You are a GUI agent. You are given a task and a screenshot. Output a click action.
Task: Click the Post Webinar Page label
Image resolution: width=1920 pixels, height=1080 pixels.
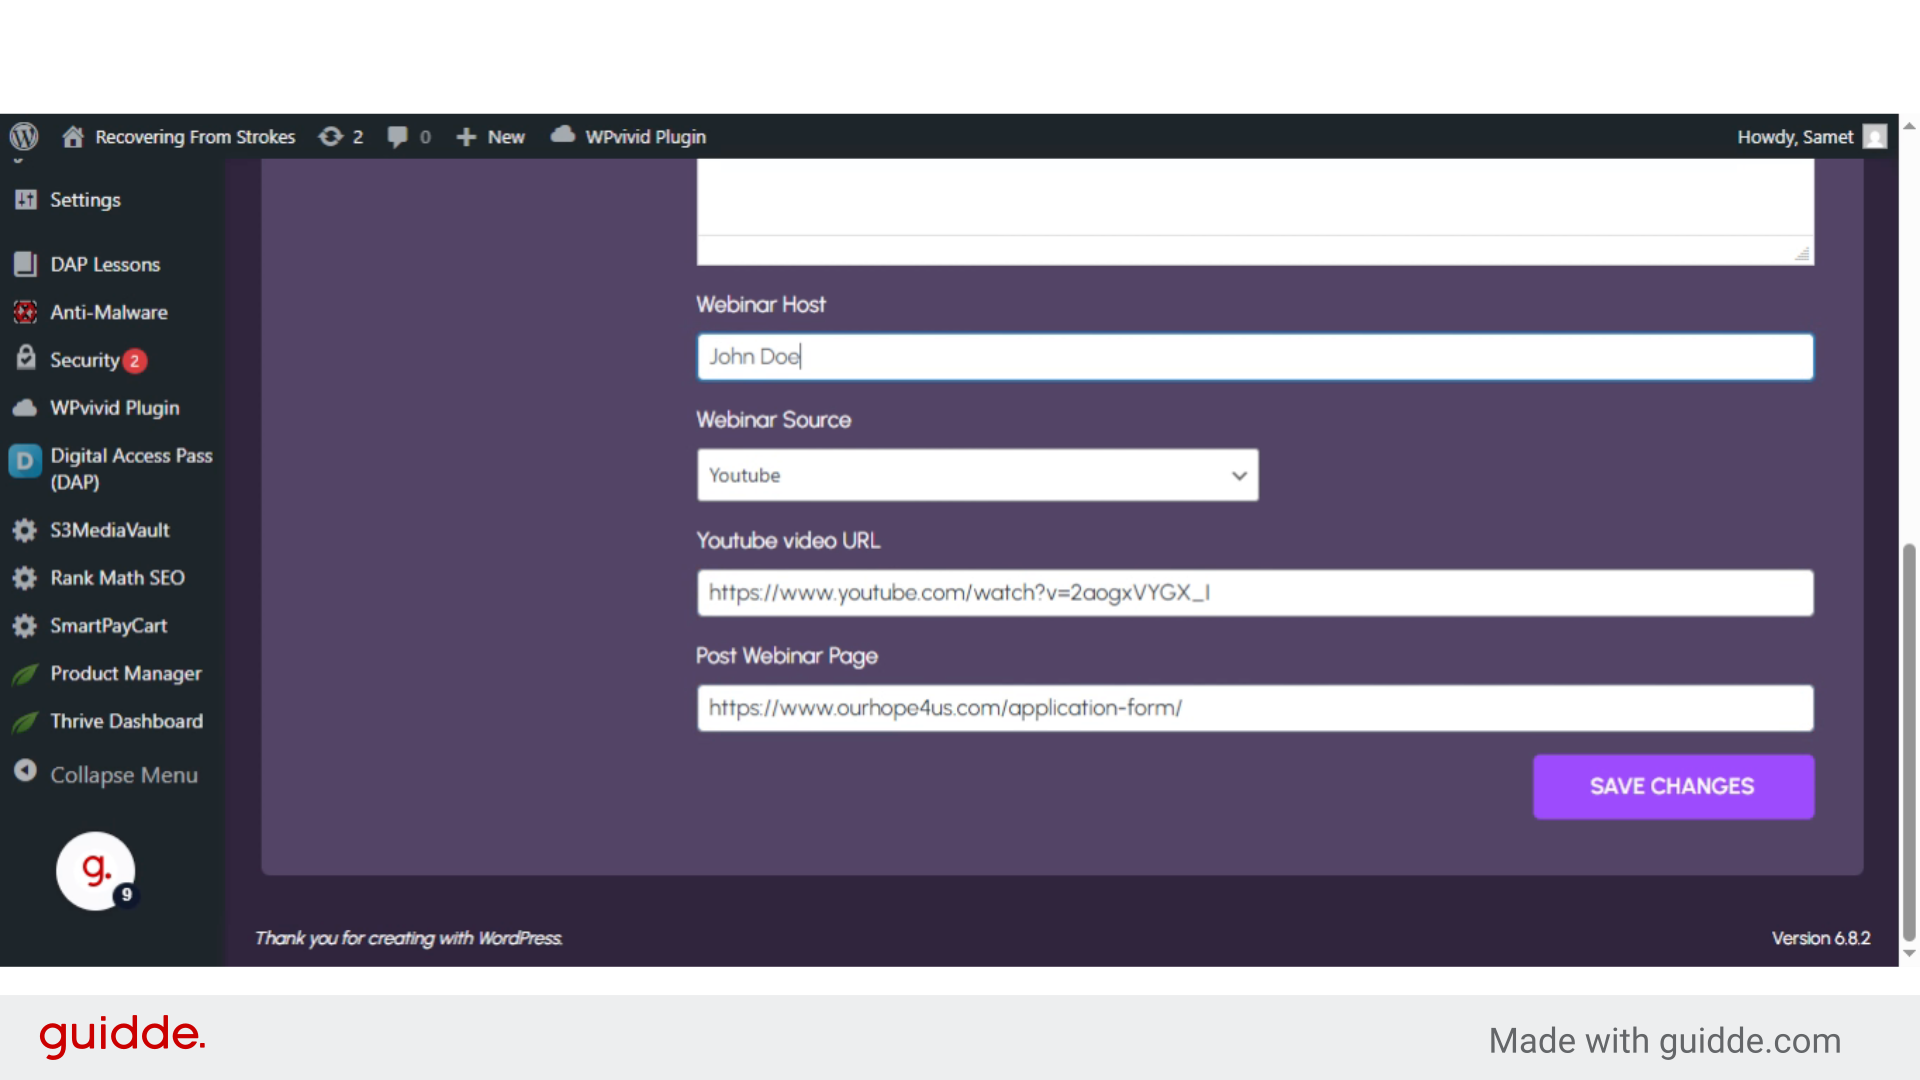pyautogui.click(x=787, y=656)
